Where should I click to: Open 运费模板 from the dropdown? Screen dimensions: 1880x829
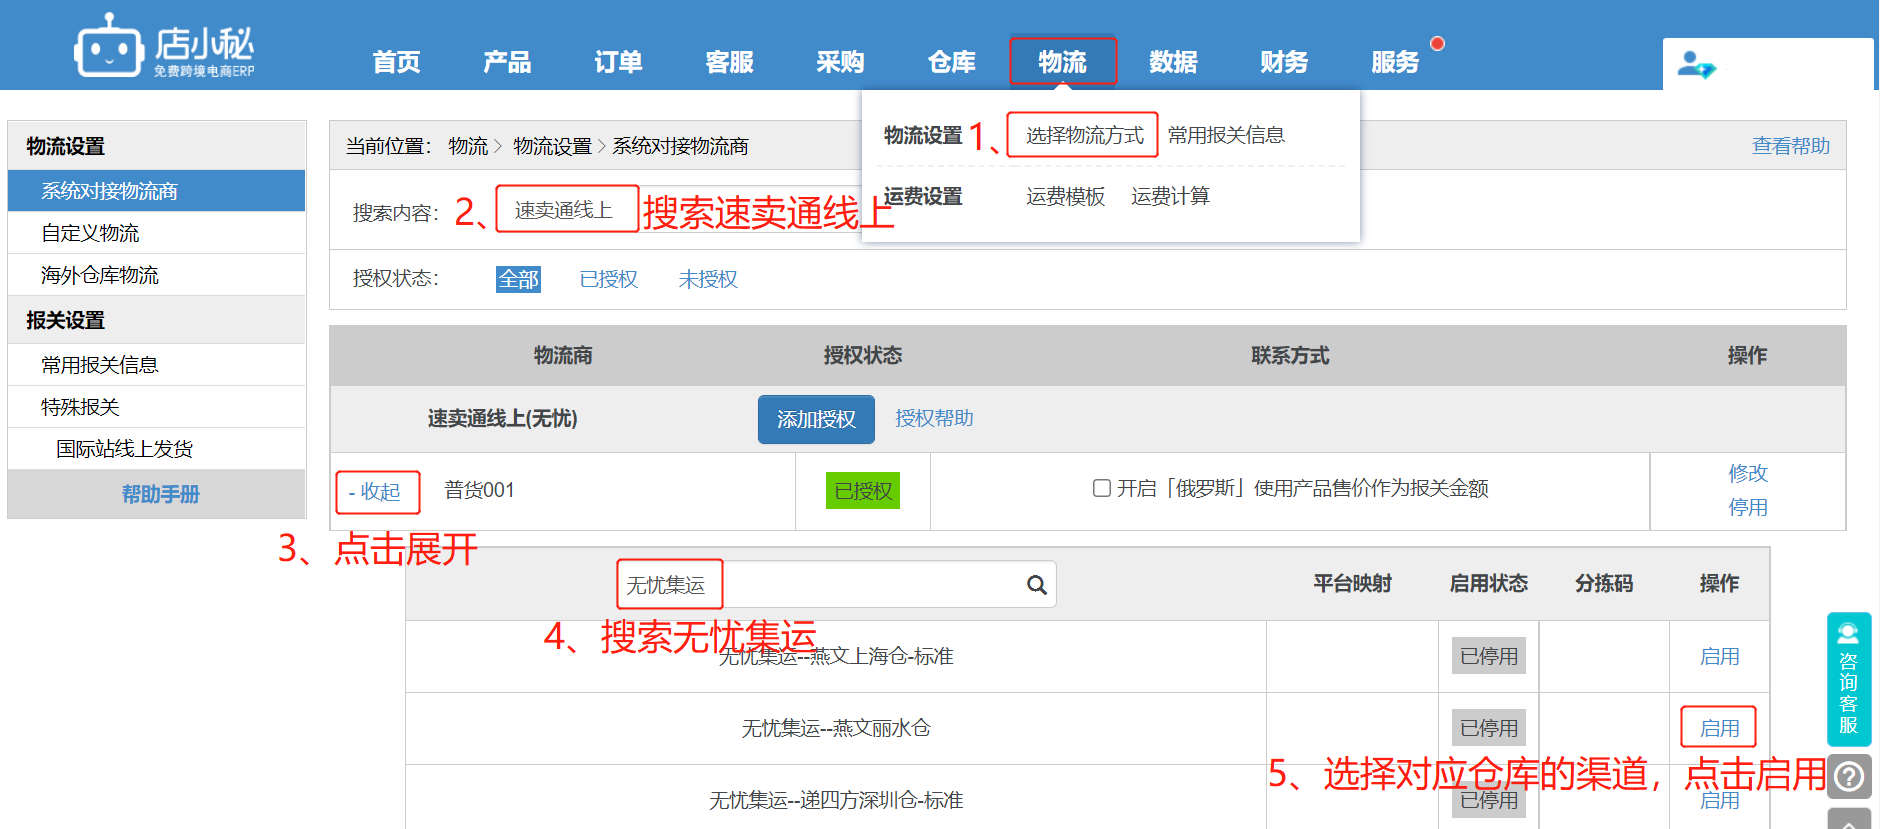click(x=1065, y=196)
